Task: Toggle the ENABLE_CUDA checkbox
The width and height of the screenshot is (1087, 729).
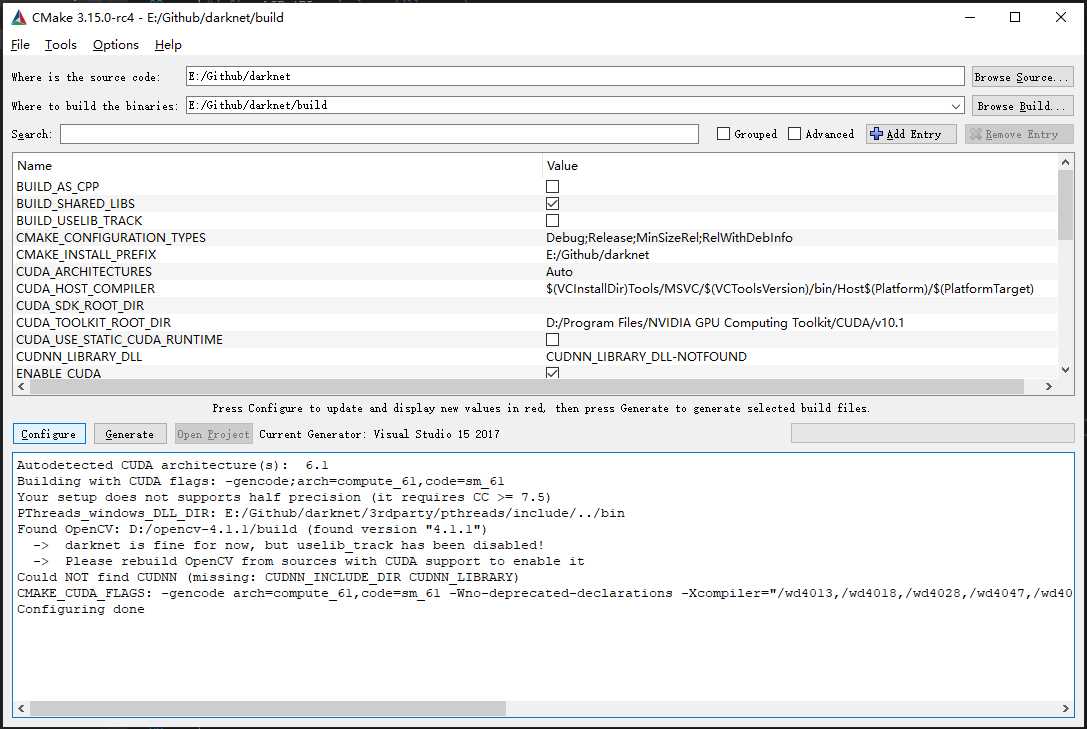Action: click(553, 373)
